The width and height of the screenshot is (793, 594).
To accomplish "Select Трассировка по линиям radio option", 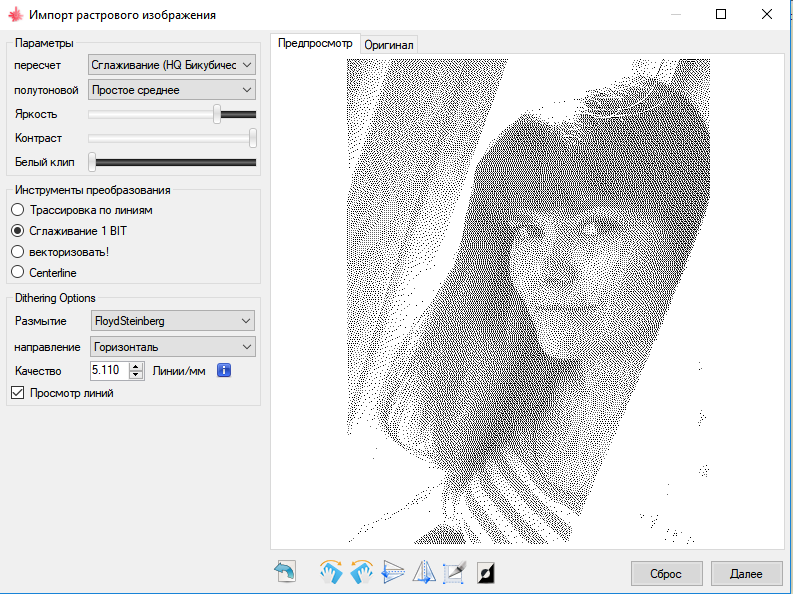I will coord(17,210).
